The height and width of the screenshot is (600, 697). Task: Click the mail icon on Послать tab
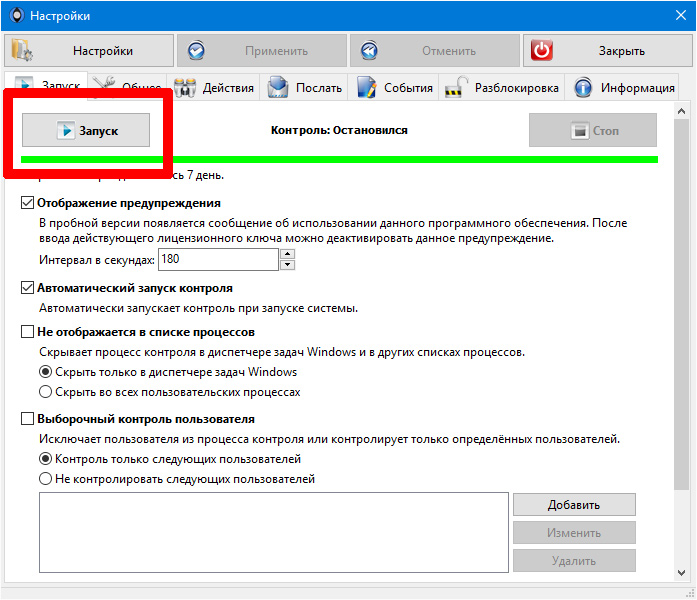point(278,87)
